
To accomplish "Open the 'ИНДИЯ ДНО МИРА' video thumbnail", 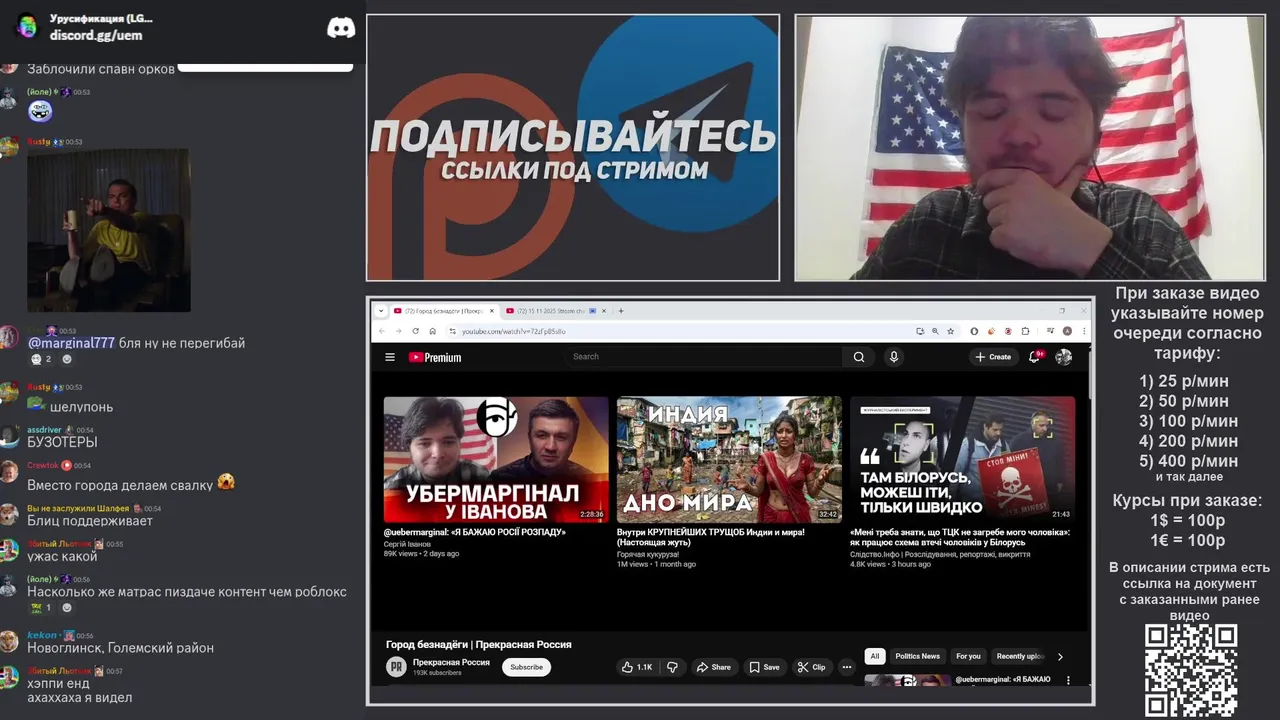I will tap(729, 459).
